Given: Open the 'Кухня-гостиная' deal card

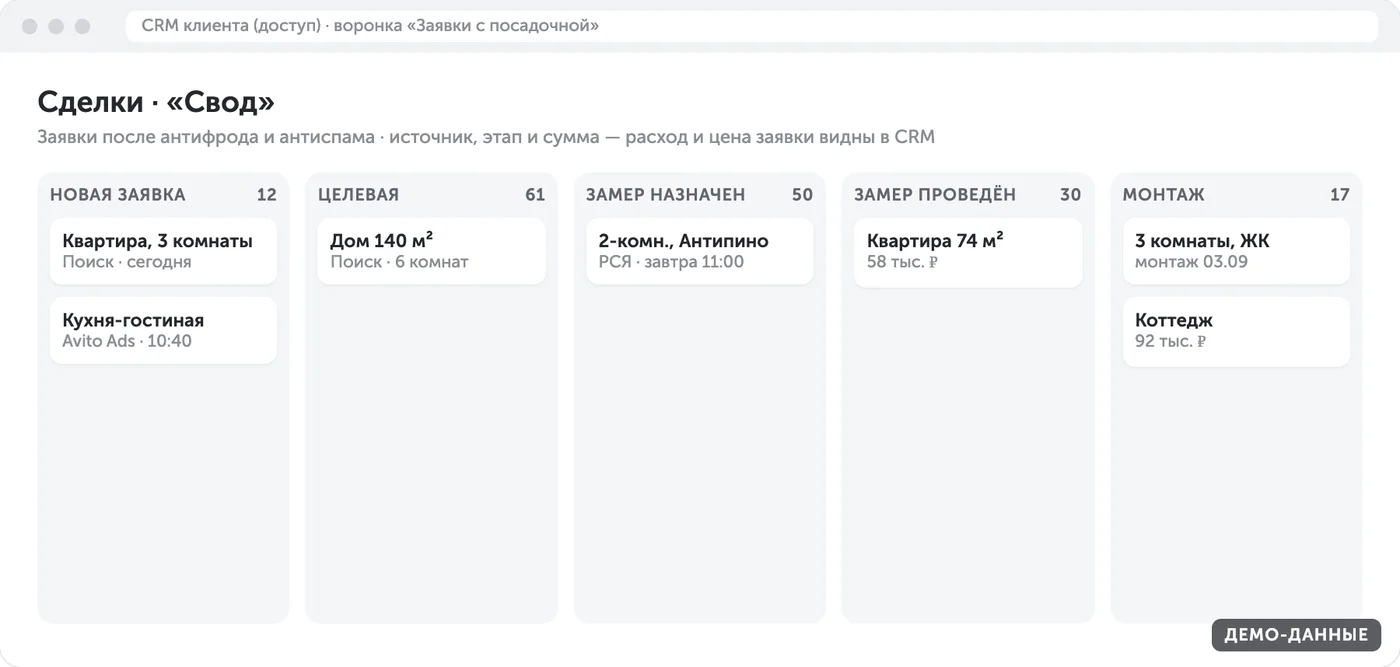Looking at the screenshot, I should tap(163, 330).
